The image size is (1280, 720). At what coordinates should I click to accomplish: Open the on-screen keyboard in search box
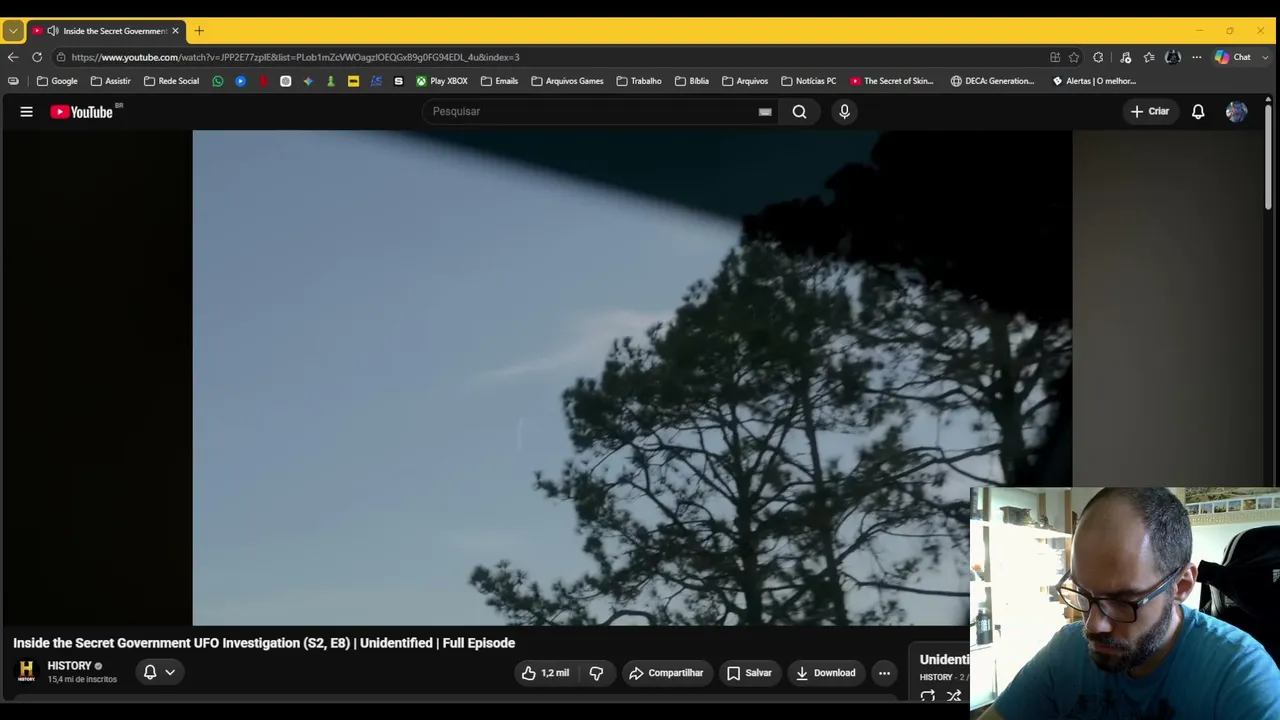pos(765,112)
